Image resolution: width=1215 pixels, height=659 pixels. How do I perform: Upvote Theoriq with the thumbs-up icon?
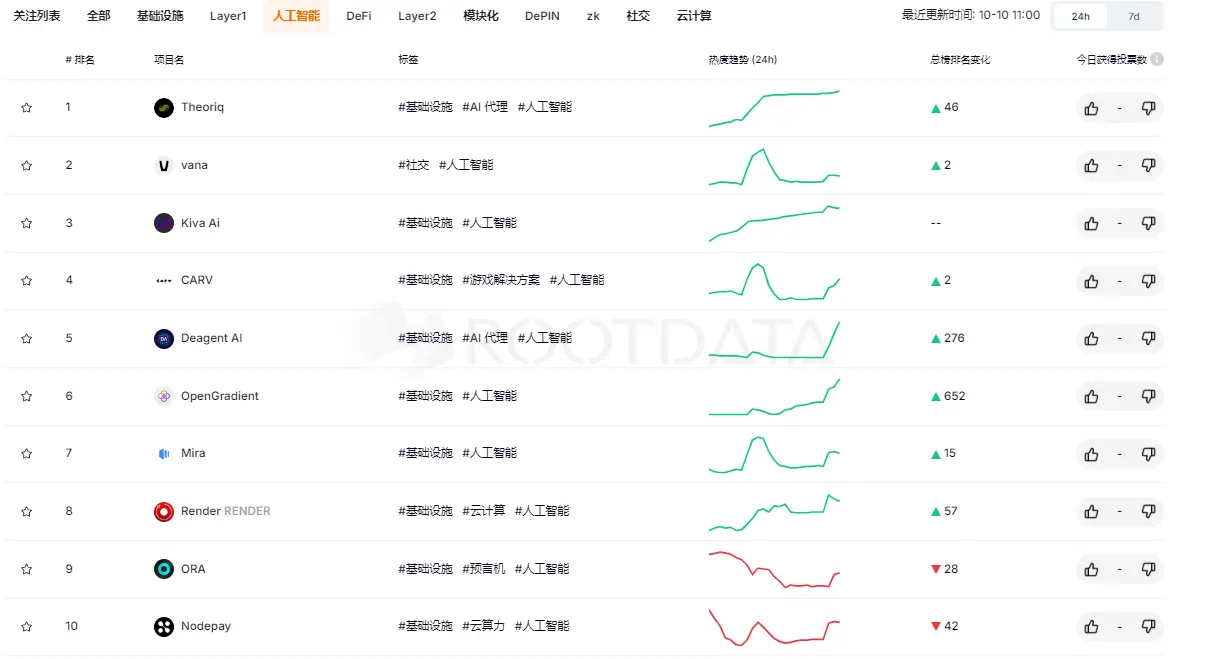coord(1091,108)
